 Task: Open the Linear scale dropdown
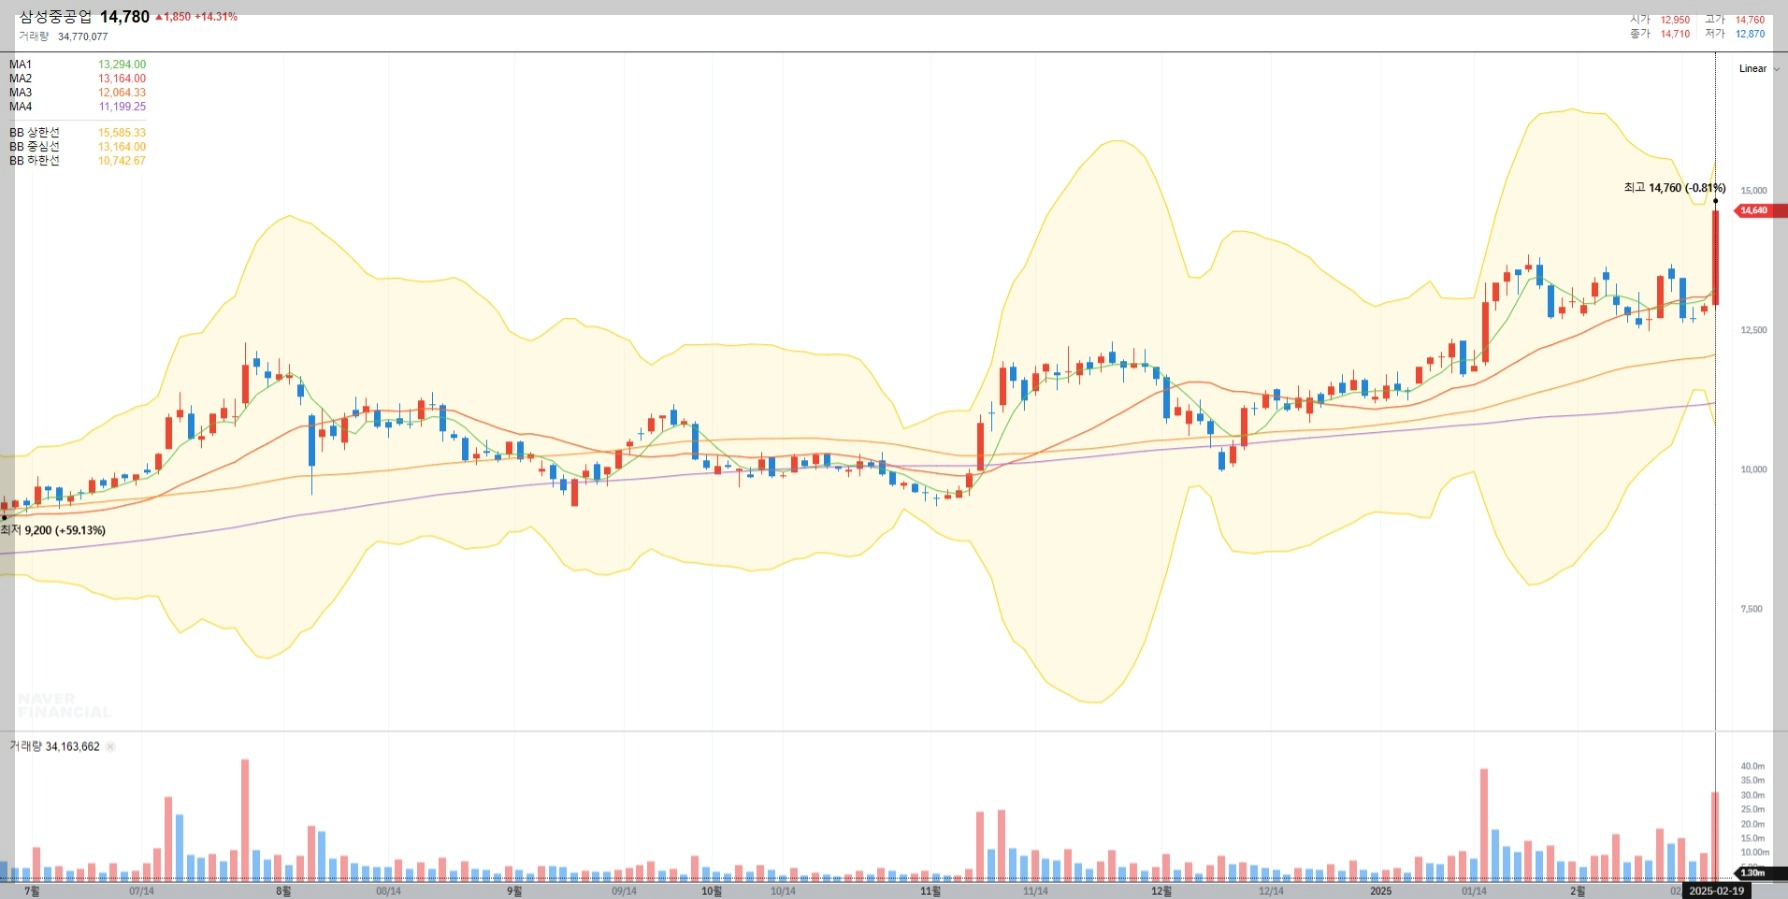point(1759,69)
